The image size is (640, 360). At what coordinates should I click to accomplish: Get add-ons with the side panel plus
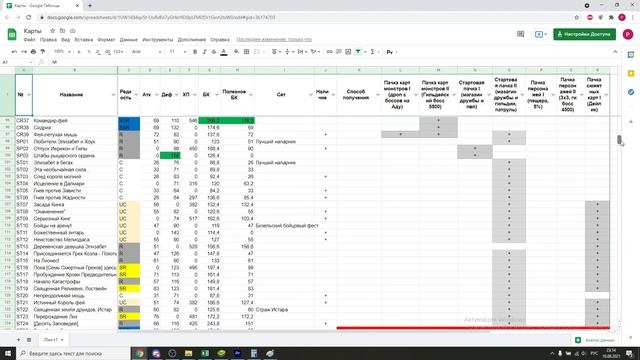631,122
